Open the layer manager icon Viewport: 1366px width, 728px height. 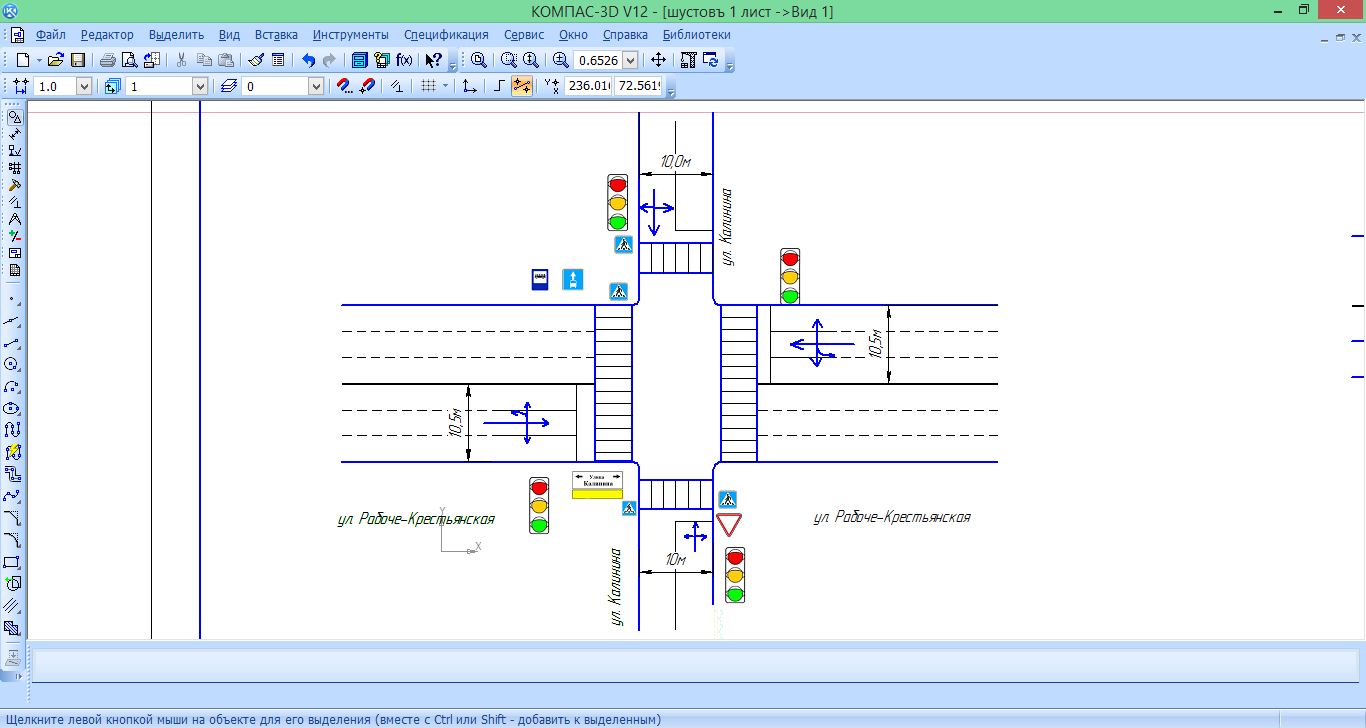229,87
